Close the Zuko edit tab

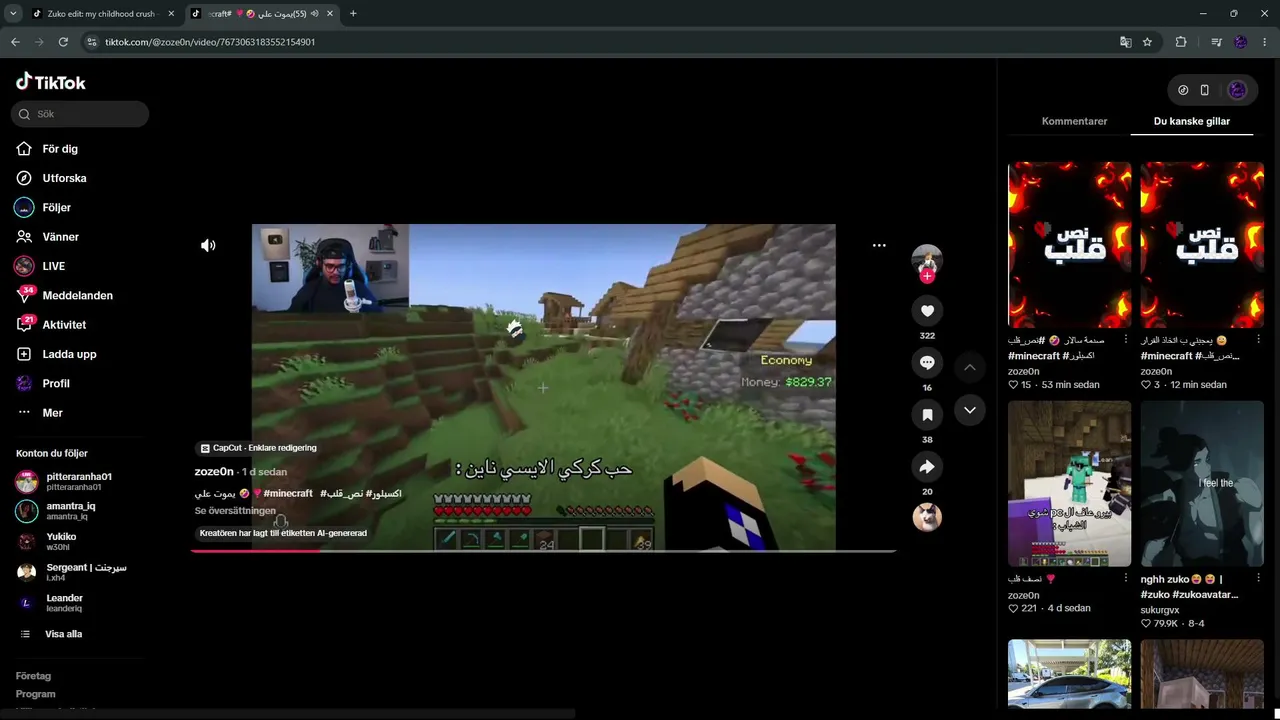pos(170,14)
